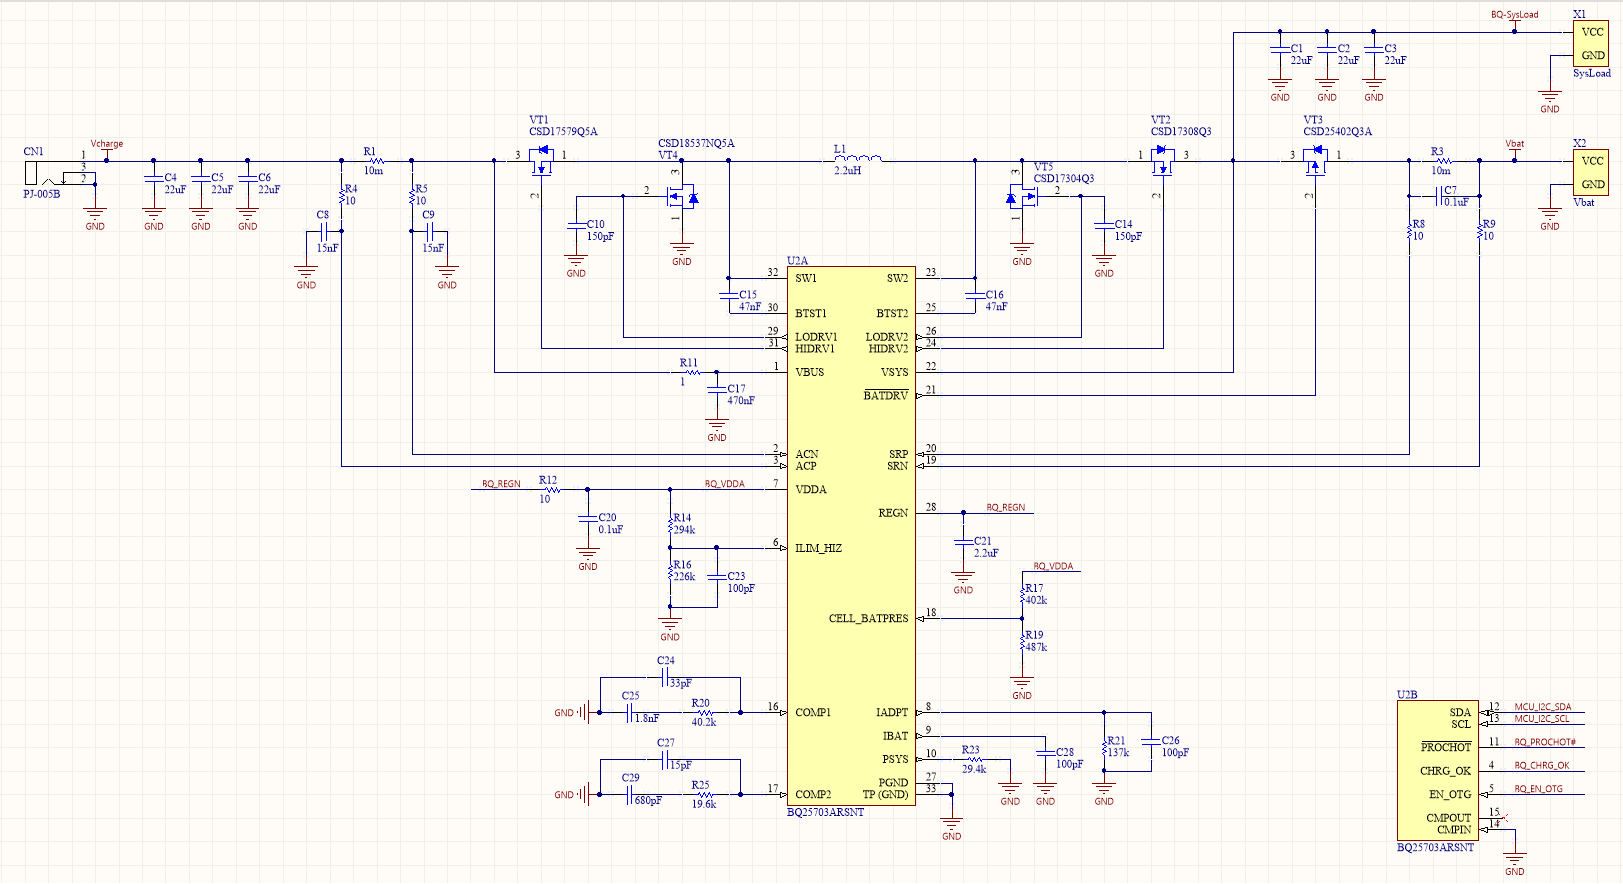The width and height of the screenshot is (1623, 884).
Task: Click the VSYS pin name on U2A
Action: pyautogui.click(x=894, y=372)
